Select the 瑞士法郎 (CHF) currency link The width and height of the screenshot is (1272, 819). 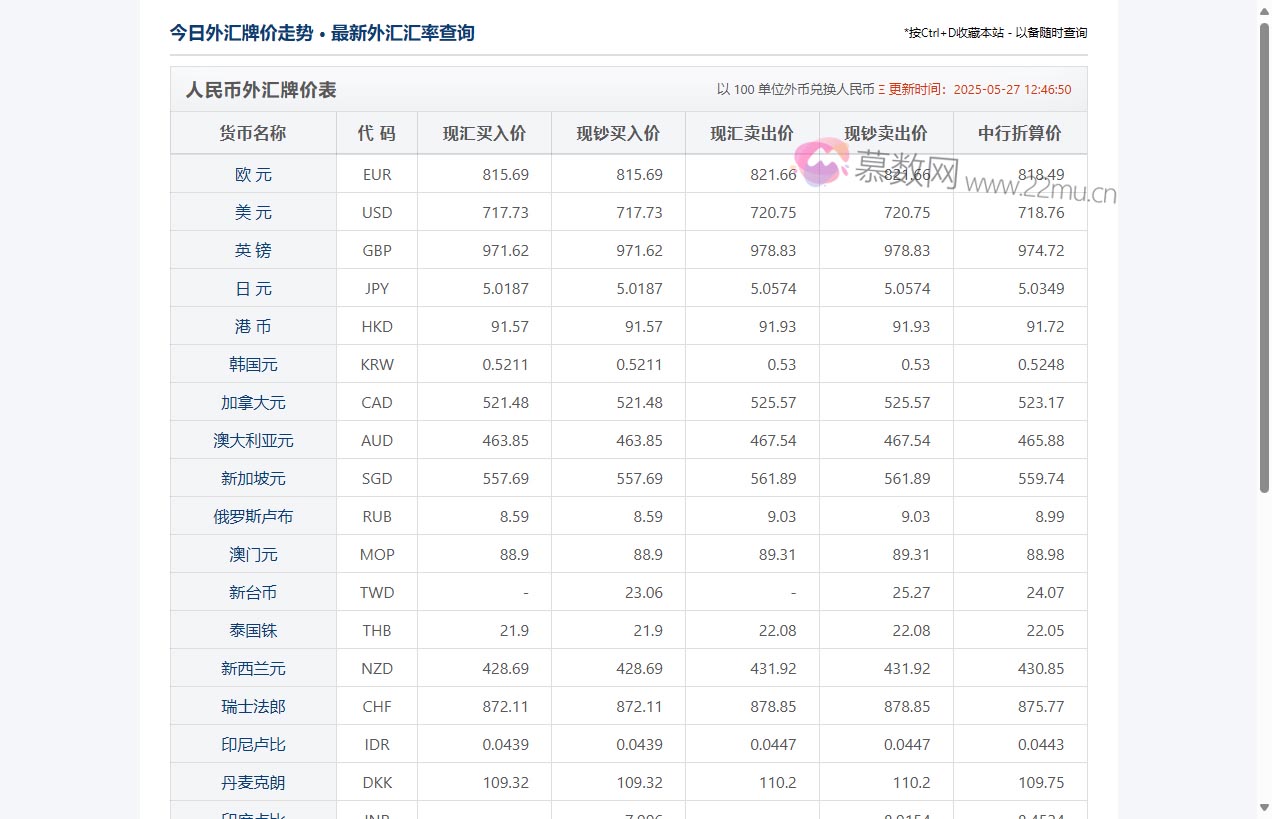point(253,705)
